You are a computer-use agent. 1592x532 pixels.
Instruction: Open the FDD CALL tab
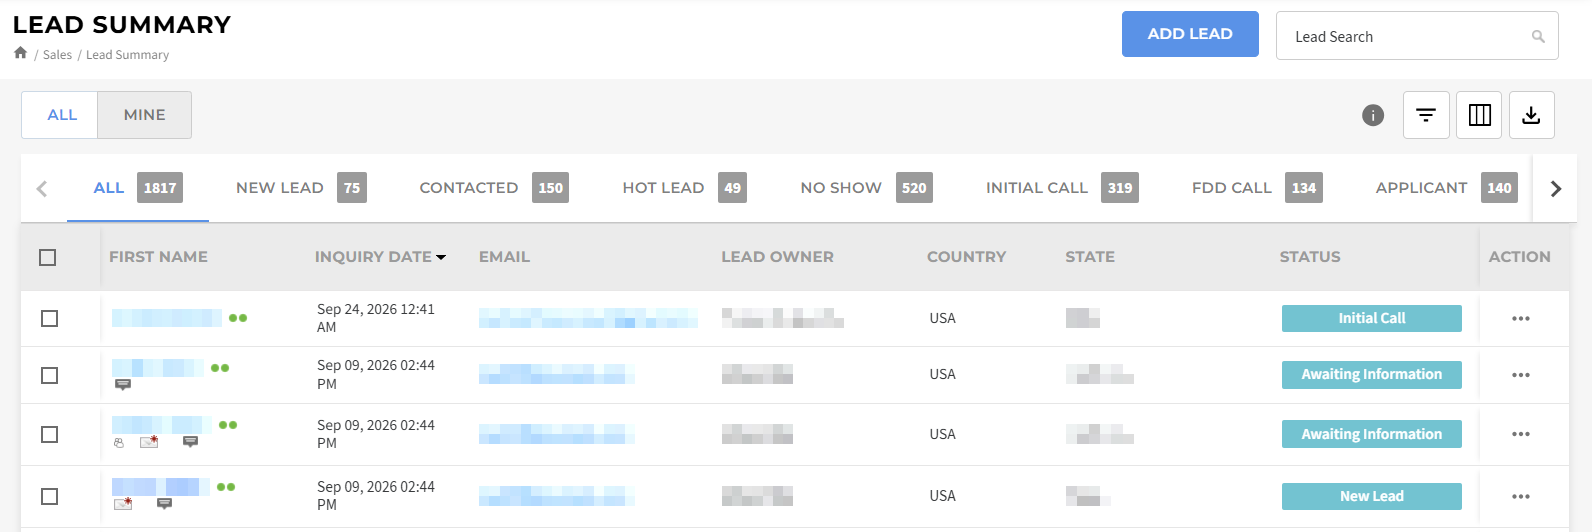click(x=1257, y=188)
